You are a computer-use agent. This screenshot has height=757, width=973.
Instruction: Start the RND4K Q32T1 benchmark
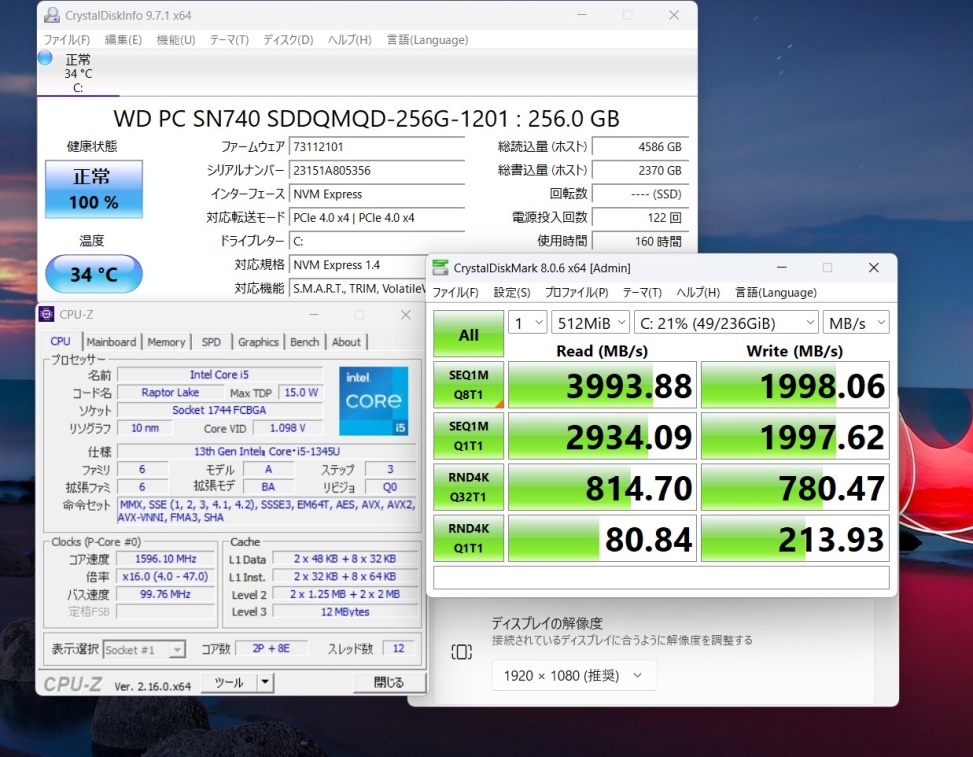[469, 487]
